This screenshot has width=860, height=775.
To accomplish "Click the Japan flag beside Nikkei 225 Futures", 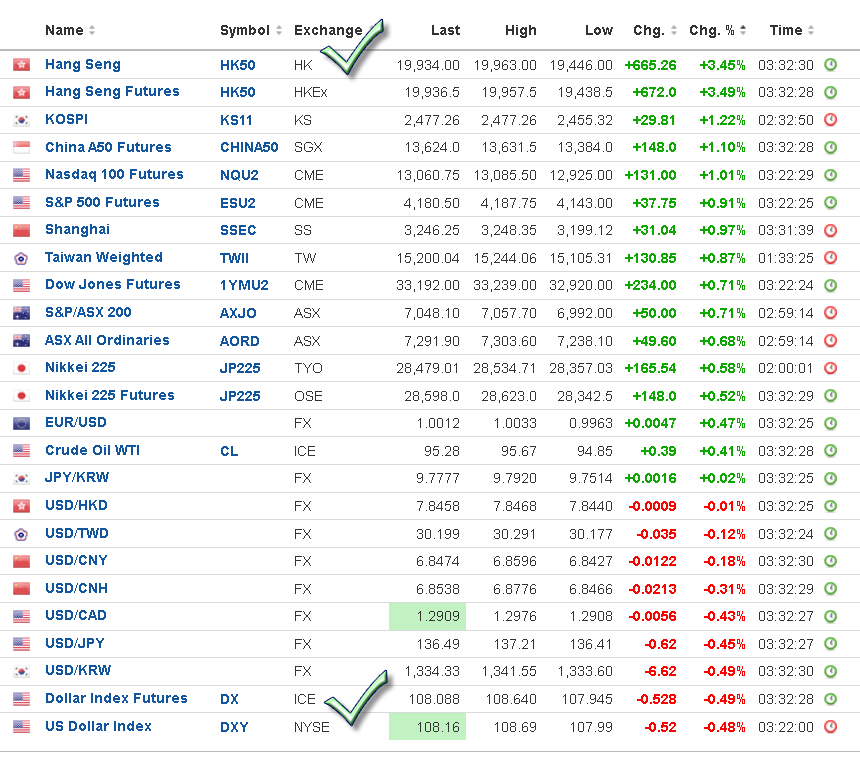I will point(21,395).
